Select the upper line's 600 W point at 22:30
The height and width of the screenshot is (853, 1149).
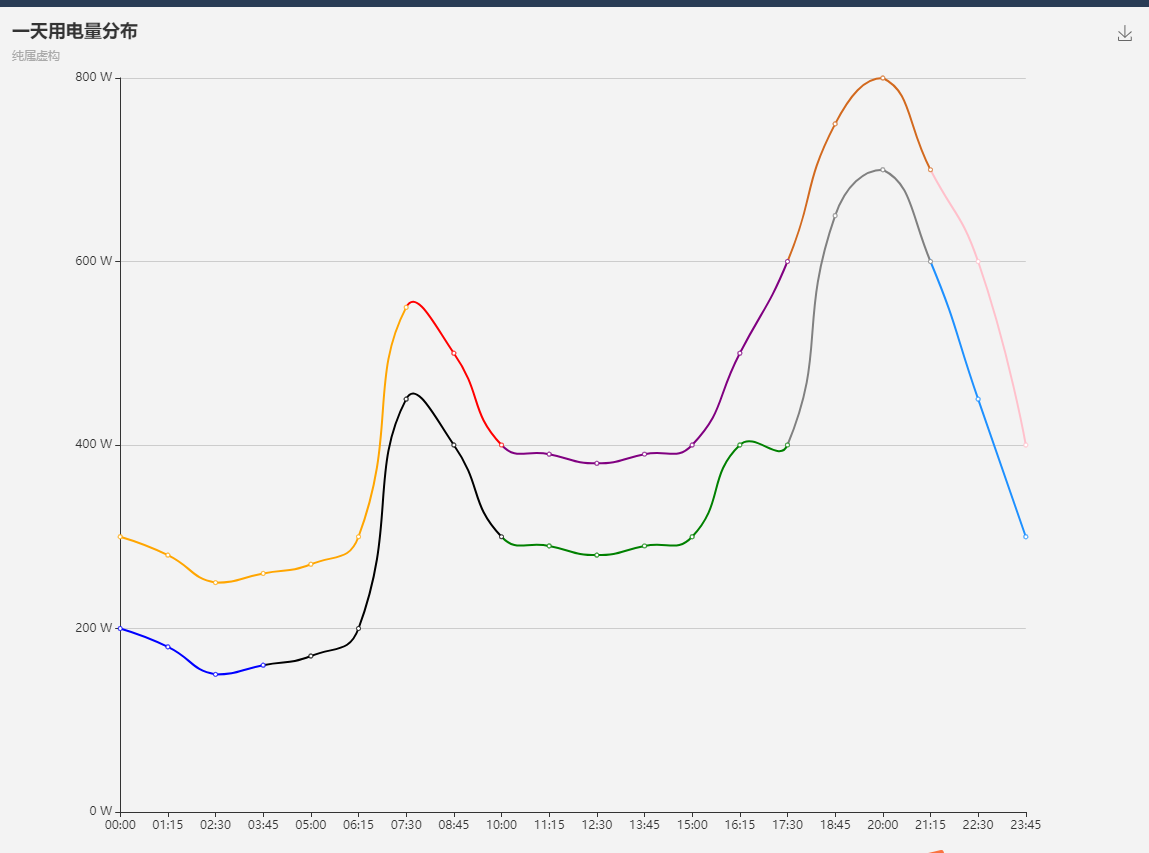click(x=978, y=261)
